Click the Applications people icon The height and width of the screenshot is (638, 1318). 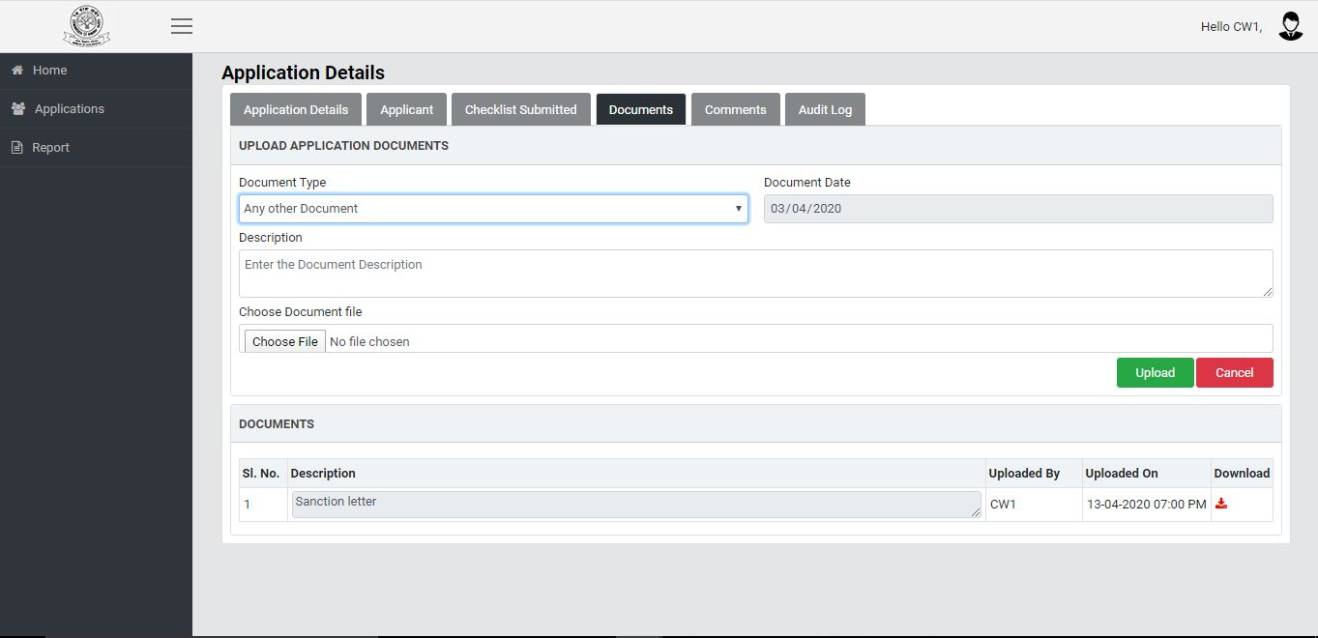[x=17, y=109]
